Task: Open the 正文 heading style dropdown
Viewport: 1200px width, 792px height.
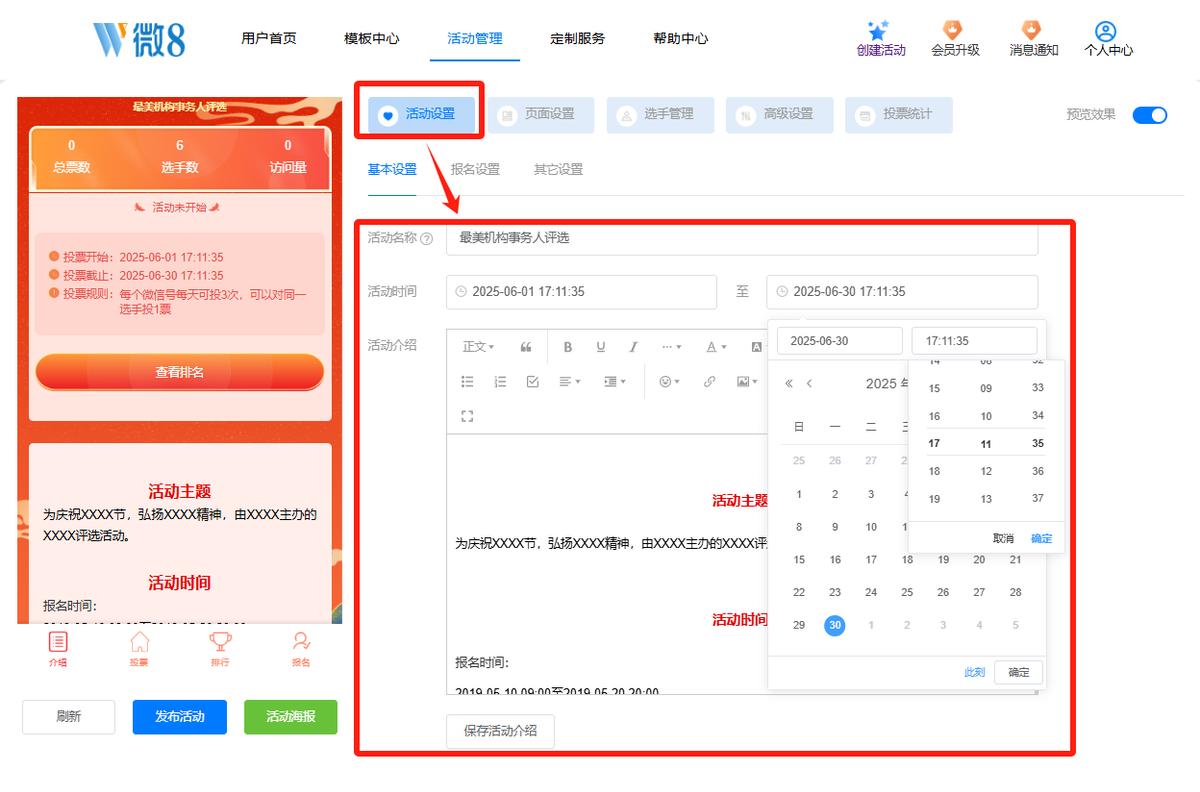Action: coord(479,347)
